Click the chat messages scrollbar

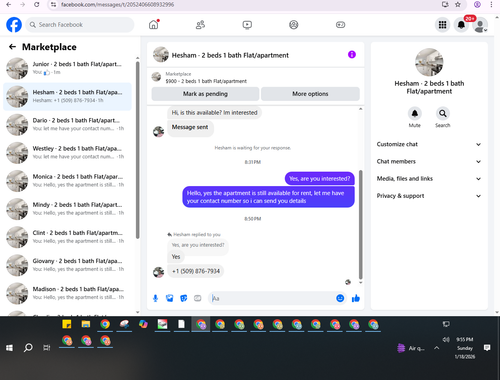pos(360,225)
